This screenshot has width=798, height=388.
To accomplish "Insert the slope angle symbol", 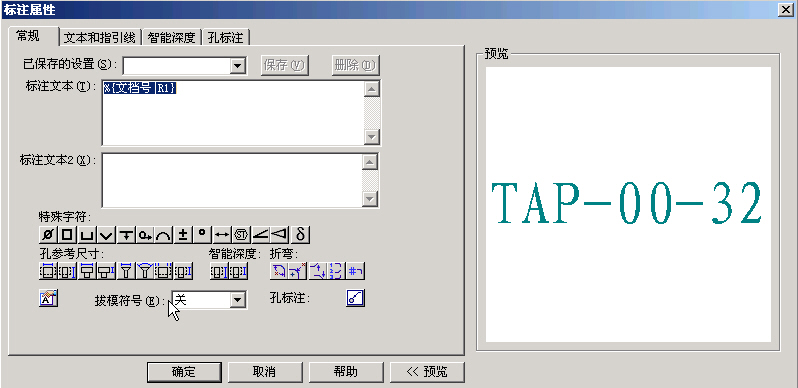I will [261, 235].
